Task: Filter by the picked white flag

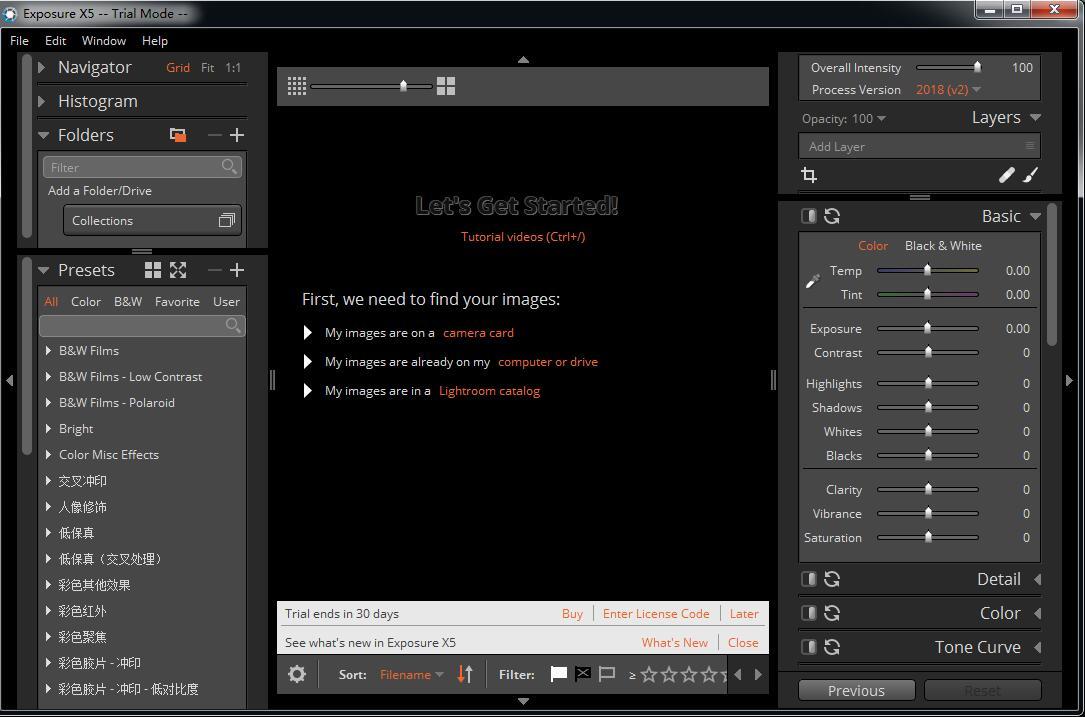Action: (559, 674)
